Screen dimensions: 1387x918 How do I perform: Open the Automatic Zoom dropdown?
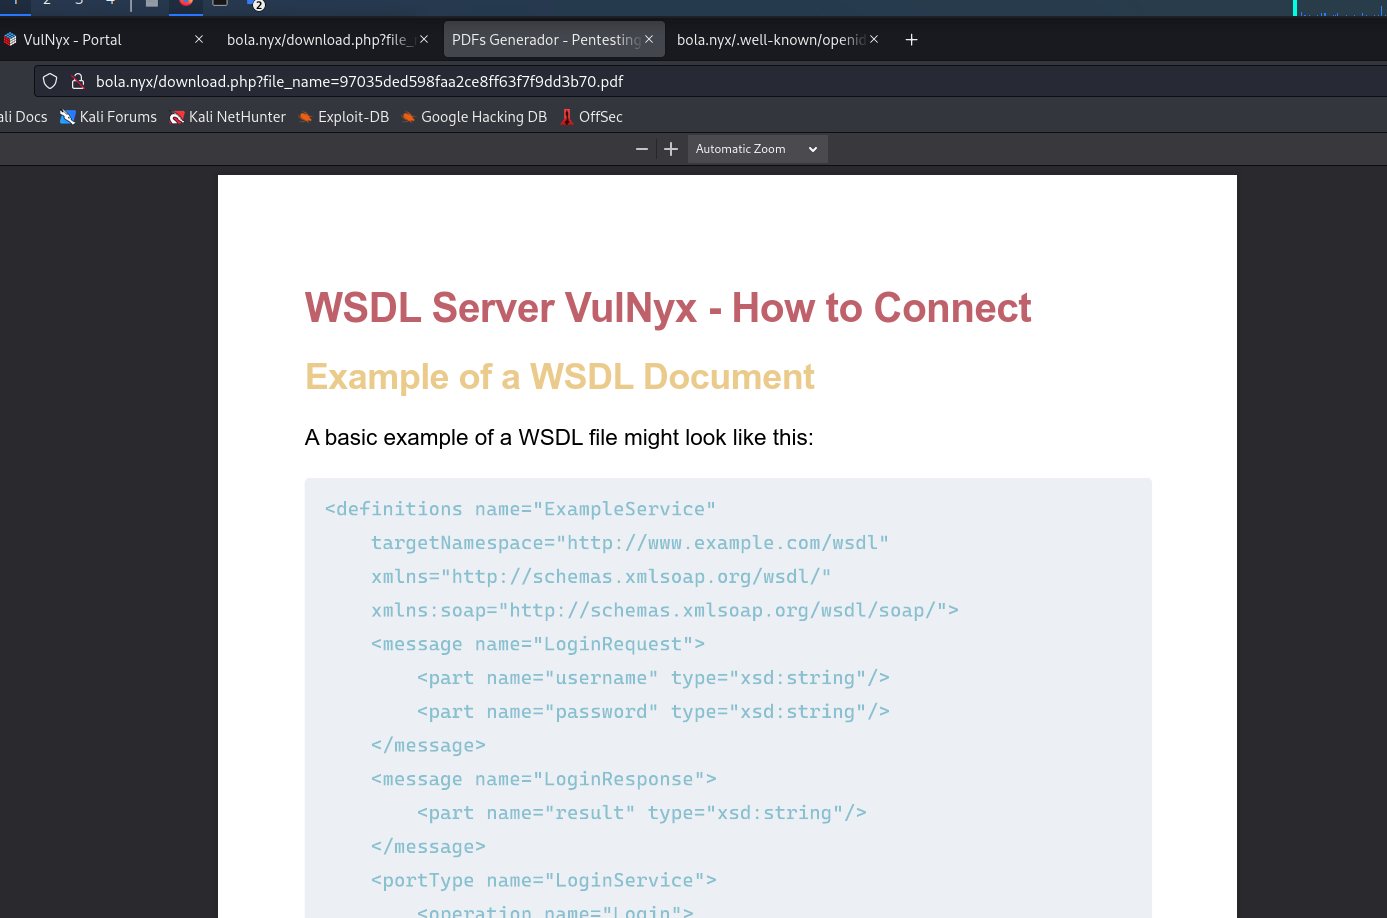757,149
